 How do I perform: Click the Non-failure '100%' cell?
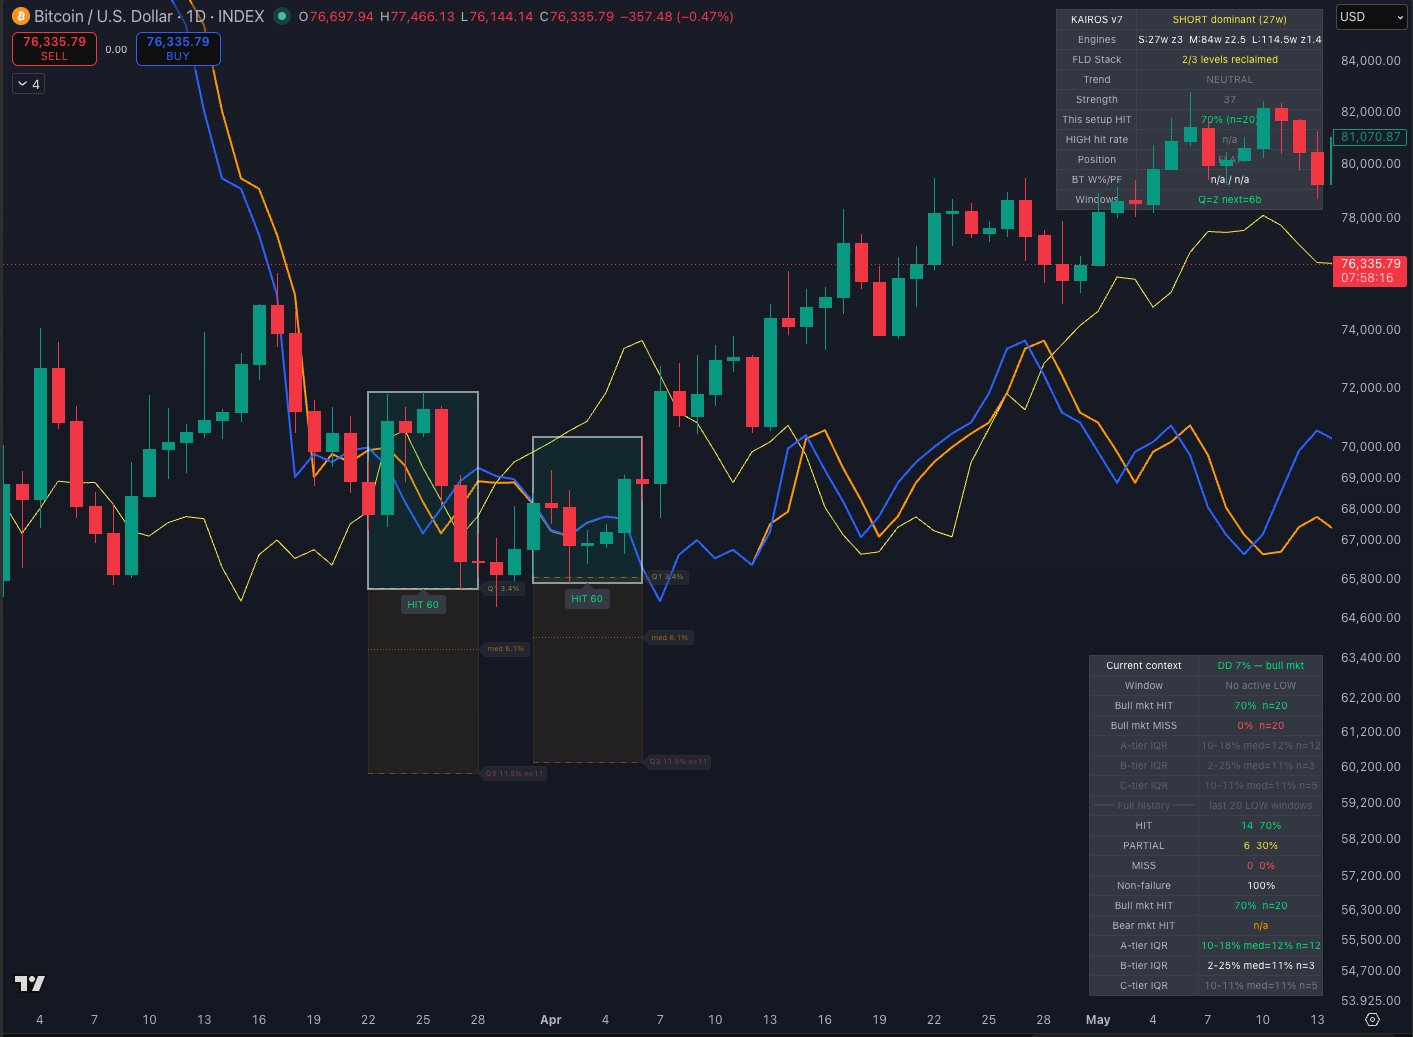click(1260, 885)
